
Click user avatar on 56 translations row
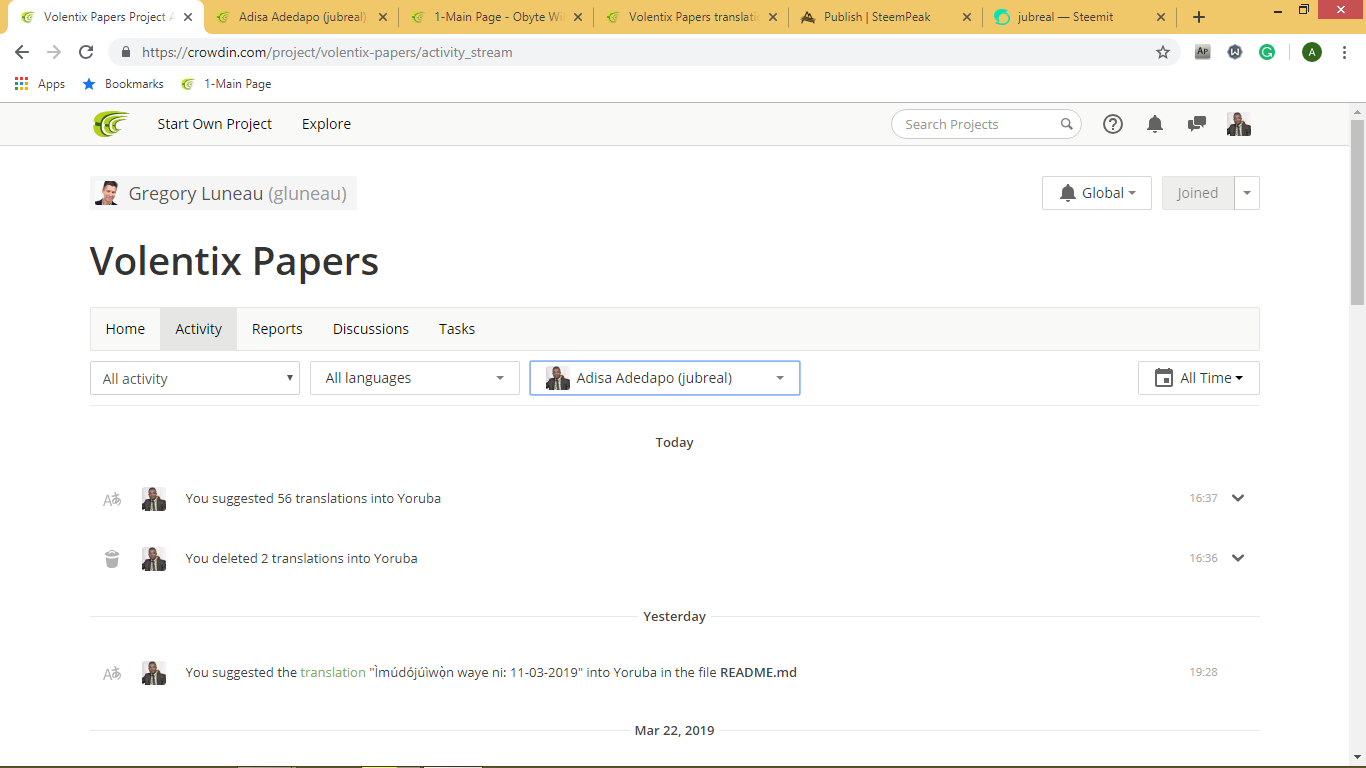pyautogui.click(x=154, y=499)
